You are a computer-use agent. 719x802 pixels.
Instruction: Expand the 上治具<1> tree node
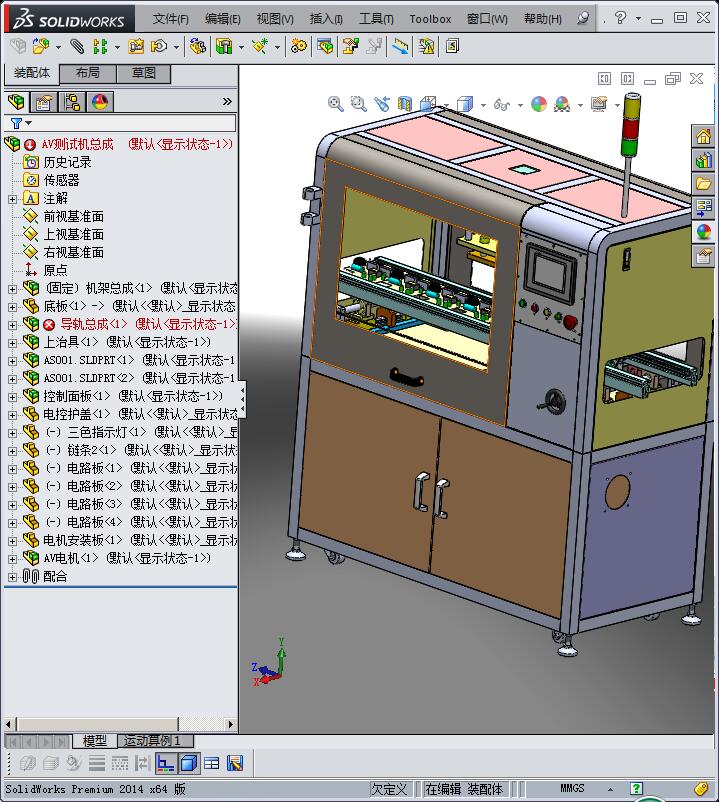click(12, 343)
